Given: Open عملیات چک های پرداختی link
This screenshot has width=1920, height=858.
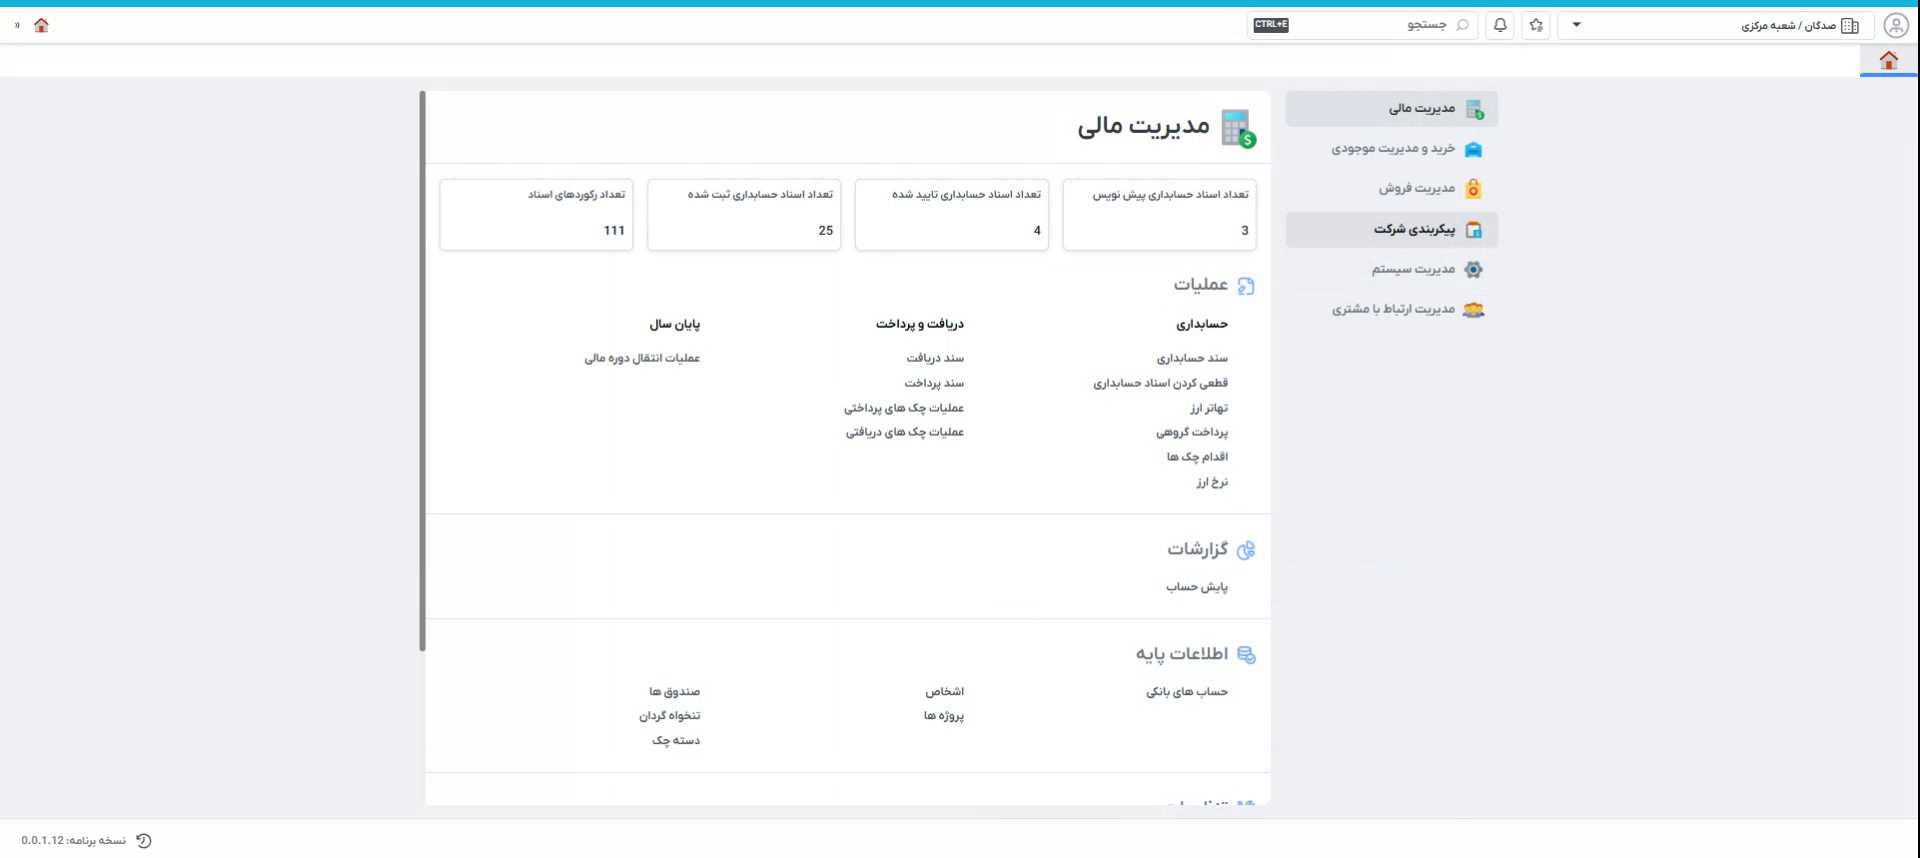Looking at the screenshot, I should point(904,408).
